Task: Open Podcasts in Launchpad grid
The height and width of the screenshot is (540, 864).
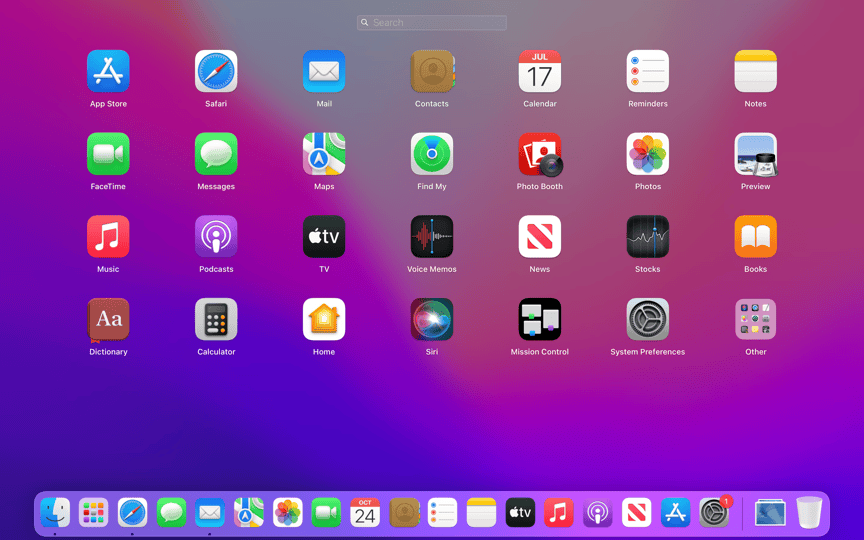Action: tap(216, 237)
